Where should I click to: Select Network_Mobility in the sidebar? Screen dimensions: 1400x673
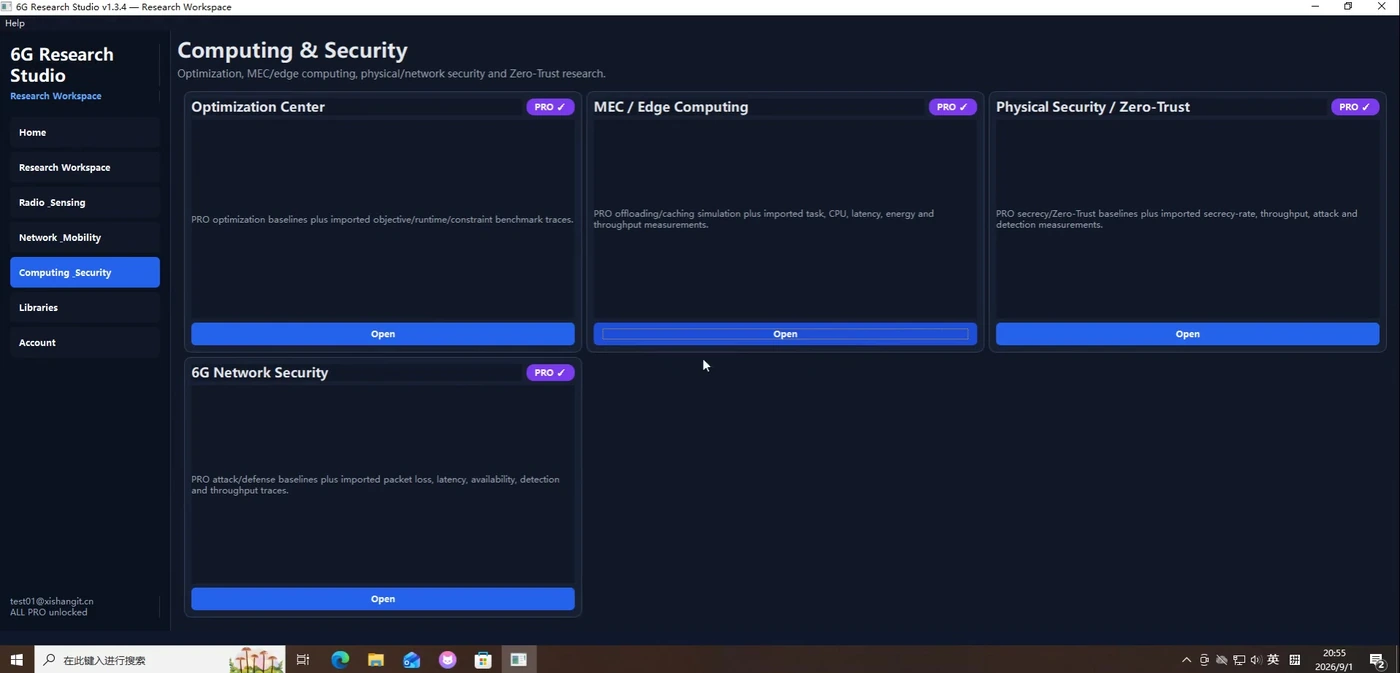pos(85,237)
